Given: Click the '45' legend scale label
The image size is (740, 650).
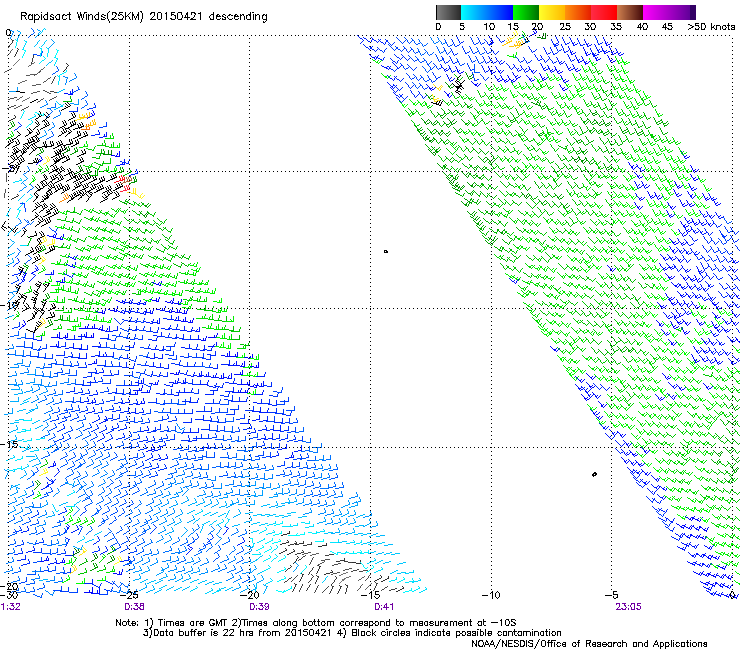Looking at the screenshot, I should pos(667,26).
